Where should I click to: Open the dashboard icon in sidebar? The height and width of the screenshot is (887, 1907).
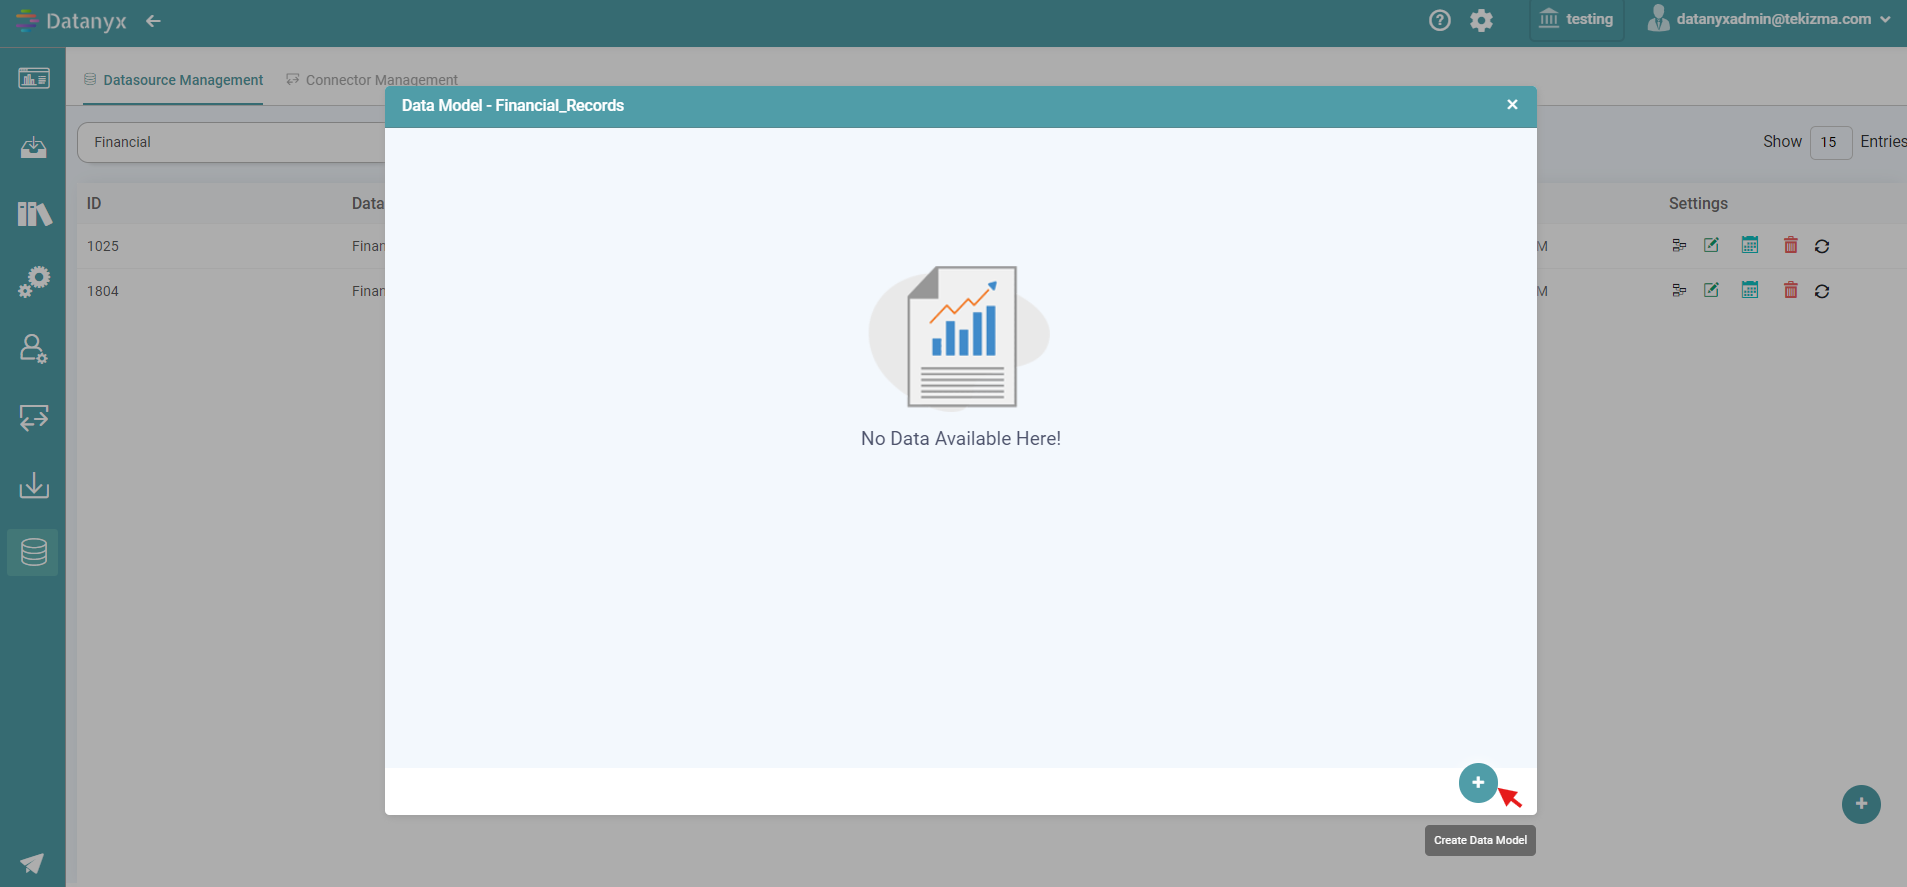[x=34, y=78]
